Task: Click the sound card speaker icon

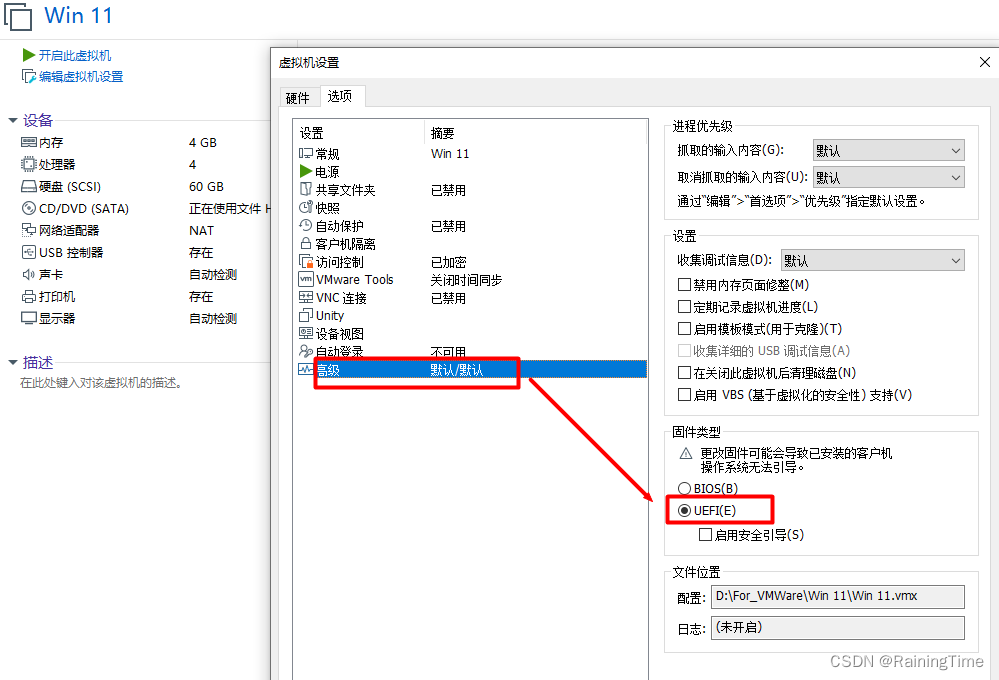Action: 29,275
